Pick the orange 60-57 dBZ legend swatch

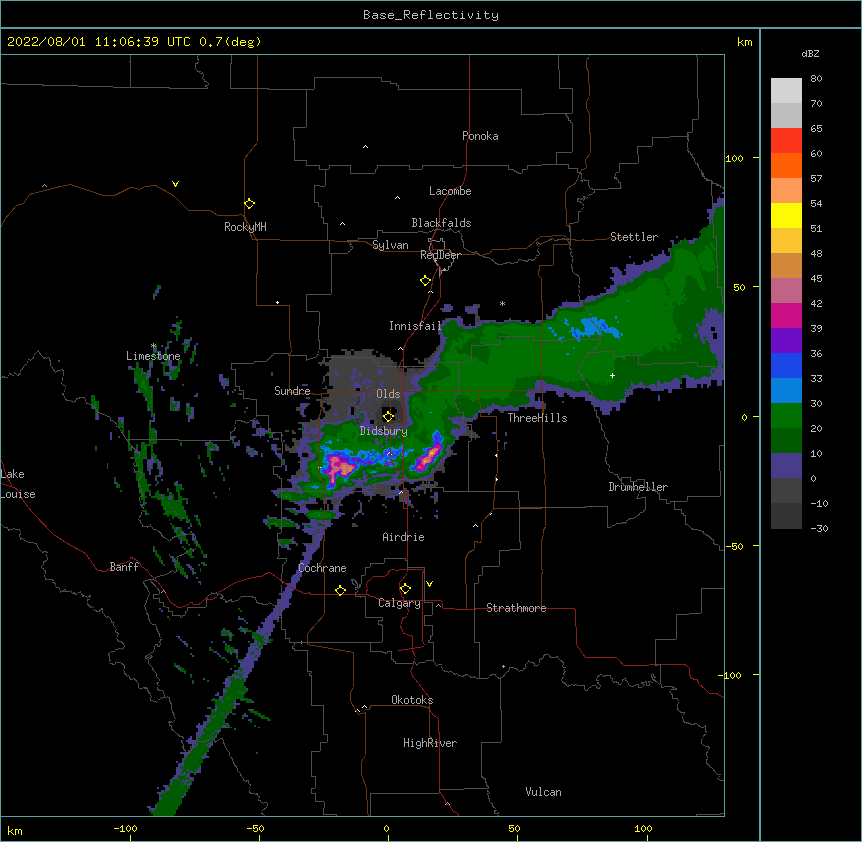pyautogui.click(x=786, y=165)
